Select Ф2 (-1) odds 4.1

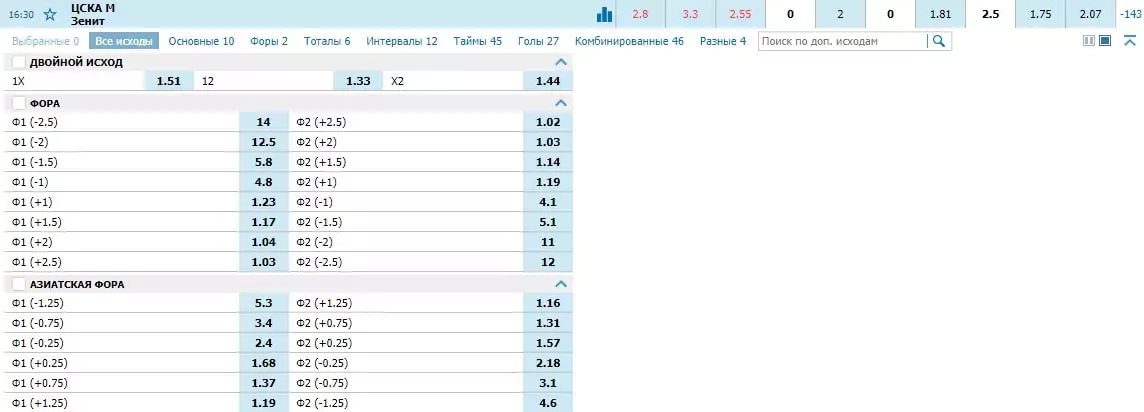pos(548,202)
